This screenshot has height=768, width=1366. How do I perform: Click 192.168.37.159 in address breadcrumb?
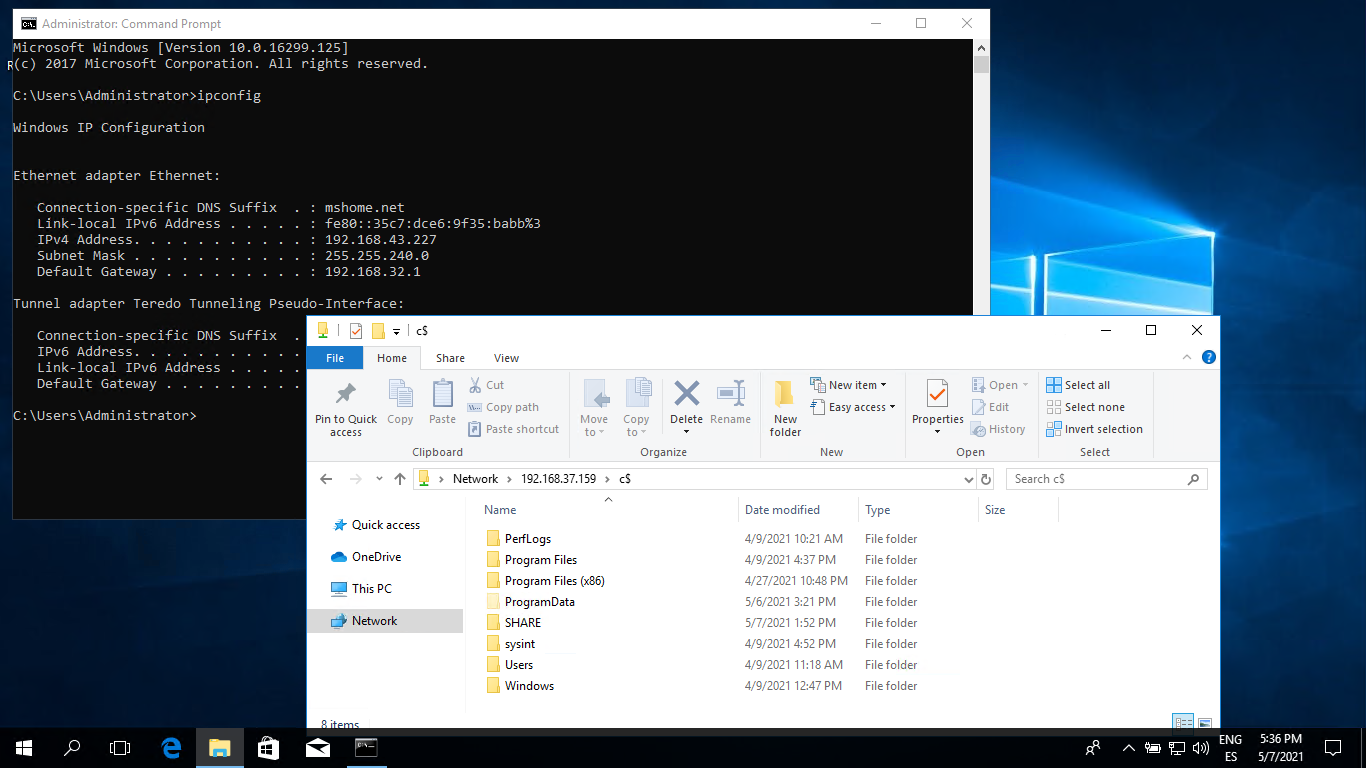coord(558,479)
